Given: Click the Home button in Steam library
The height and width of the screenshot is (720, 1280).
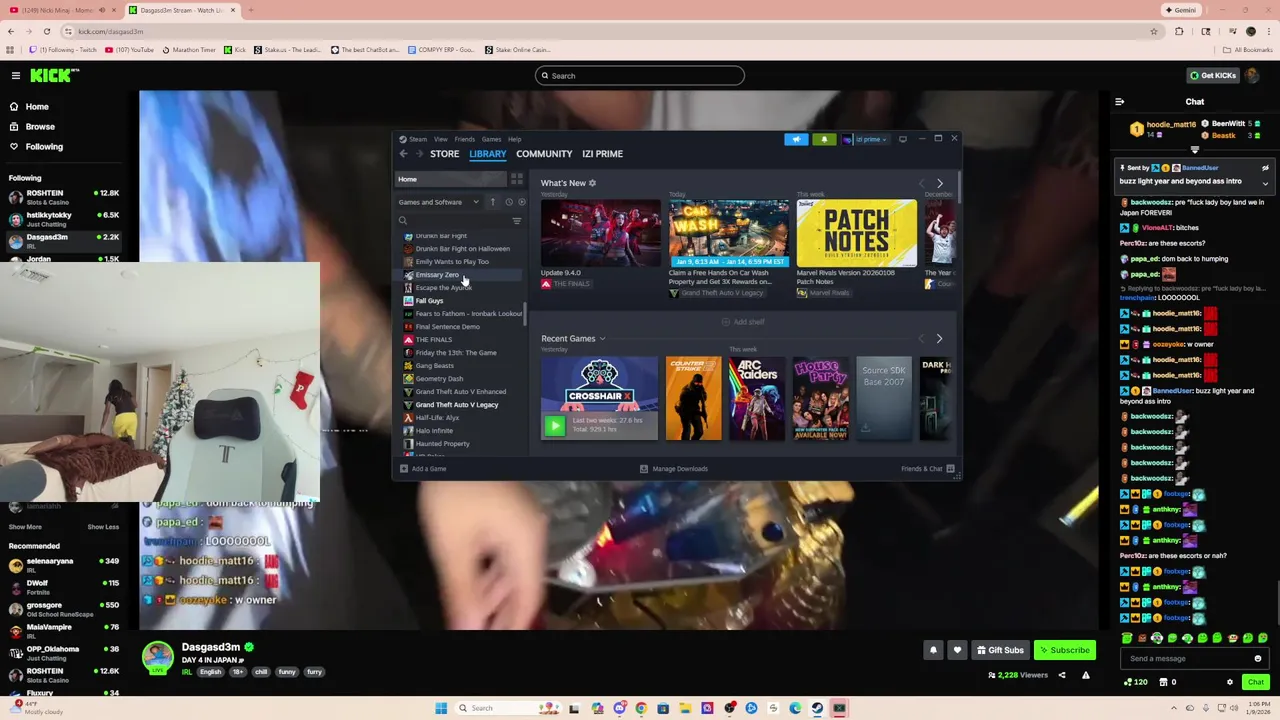Looking at the screenshot, I should [451, 179].
